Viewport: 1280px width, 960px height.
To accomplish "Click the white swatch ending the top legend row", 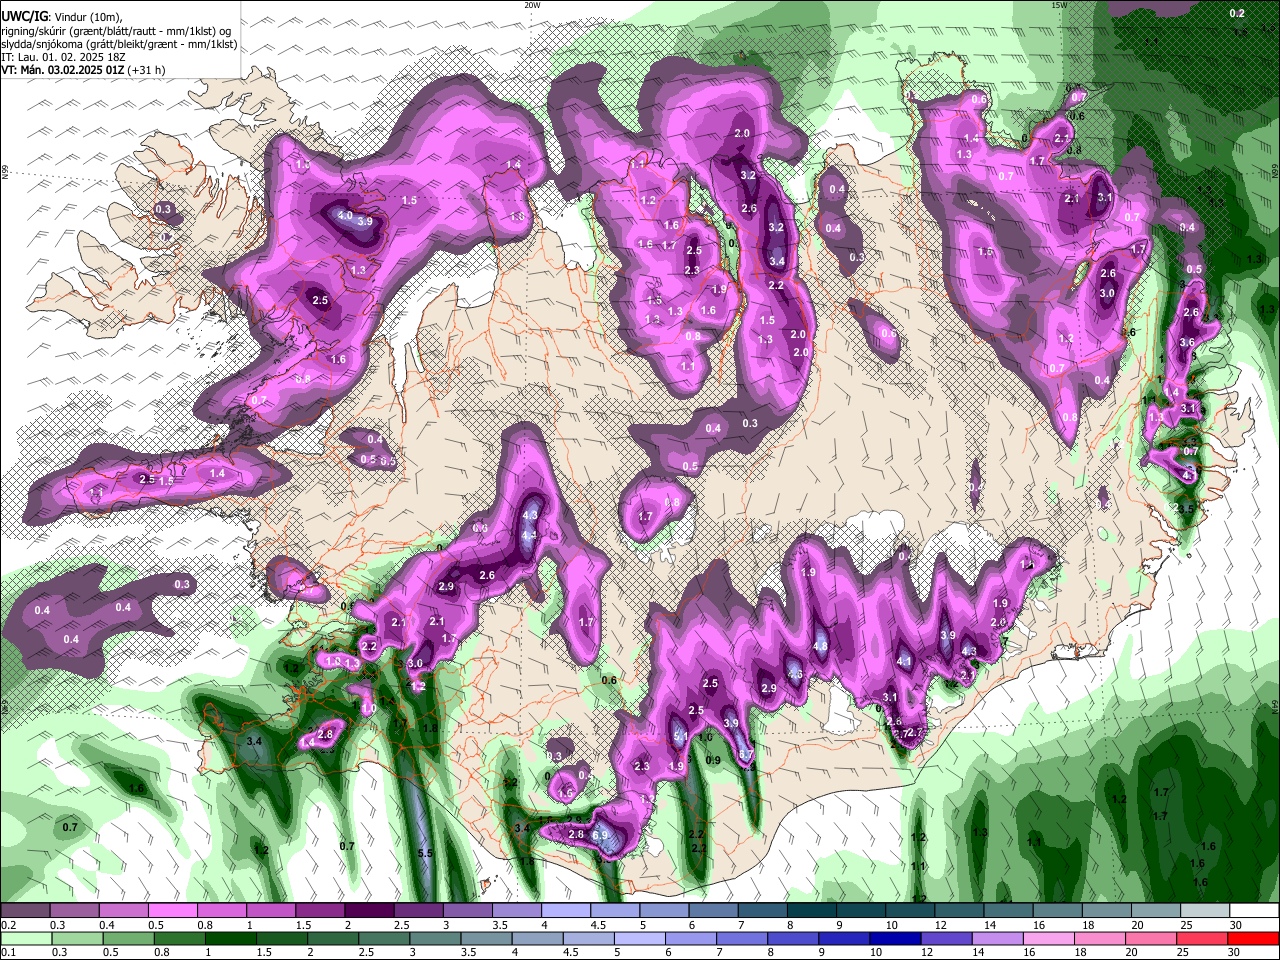I will coord(1254,911).
